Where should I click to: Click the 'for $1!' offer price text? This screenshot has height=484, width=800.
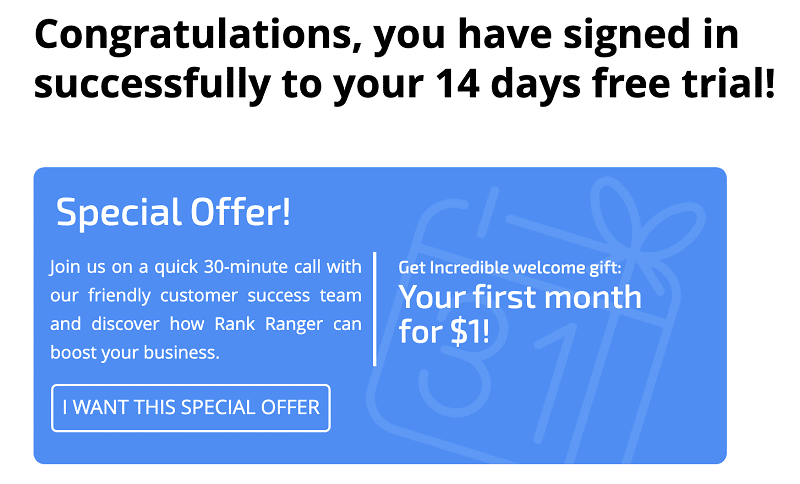(x=444, y=332)
